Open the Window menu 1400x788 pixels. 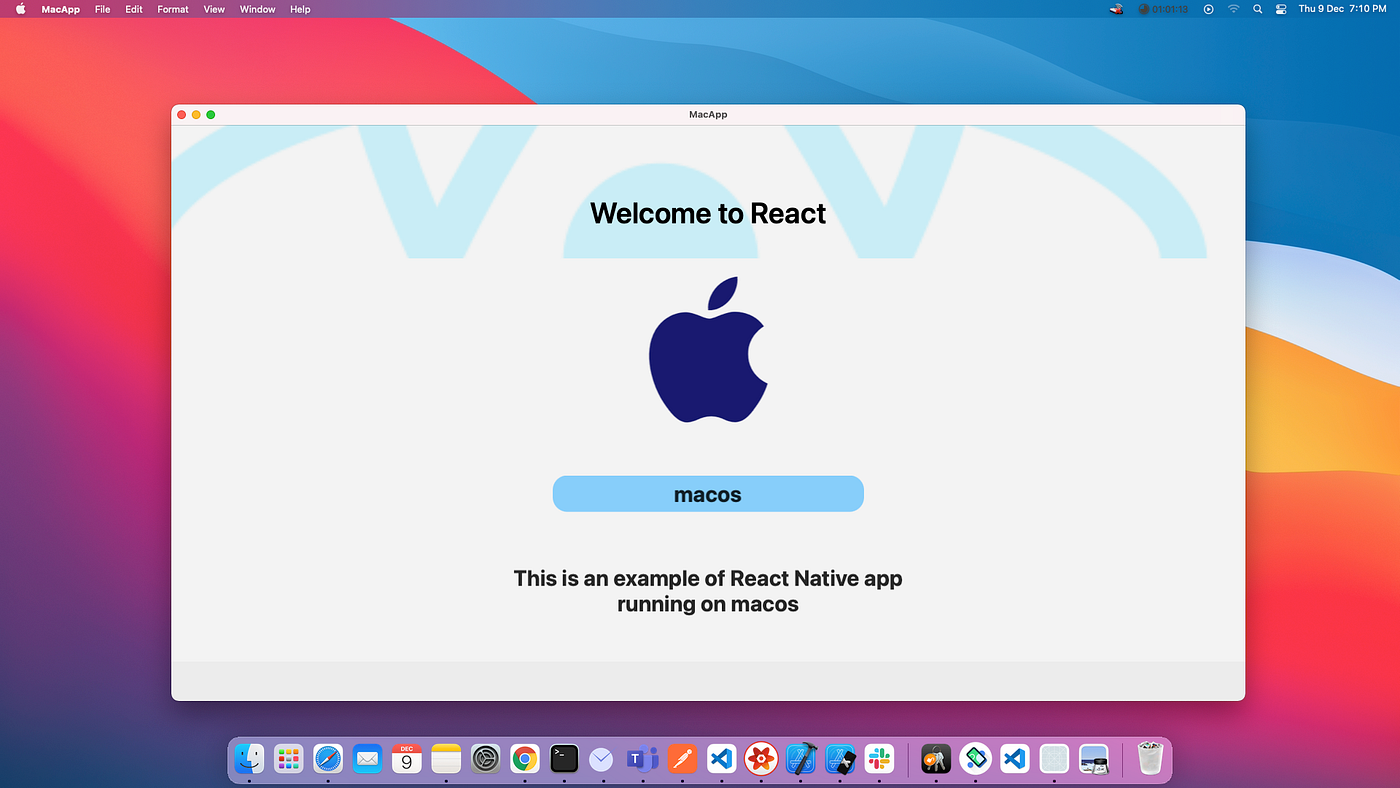257,9
